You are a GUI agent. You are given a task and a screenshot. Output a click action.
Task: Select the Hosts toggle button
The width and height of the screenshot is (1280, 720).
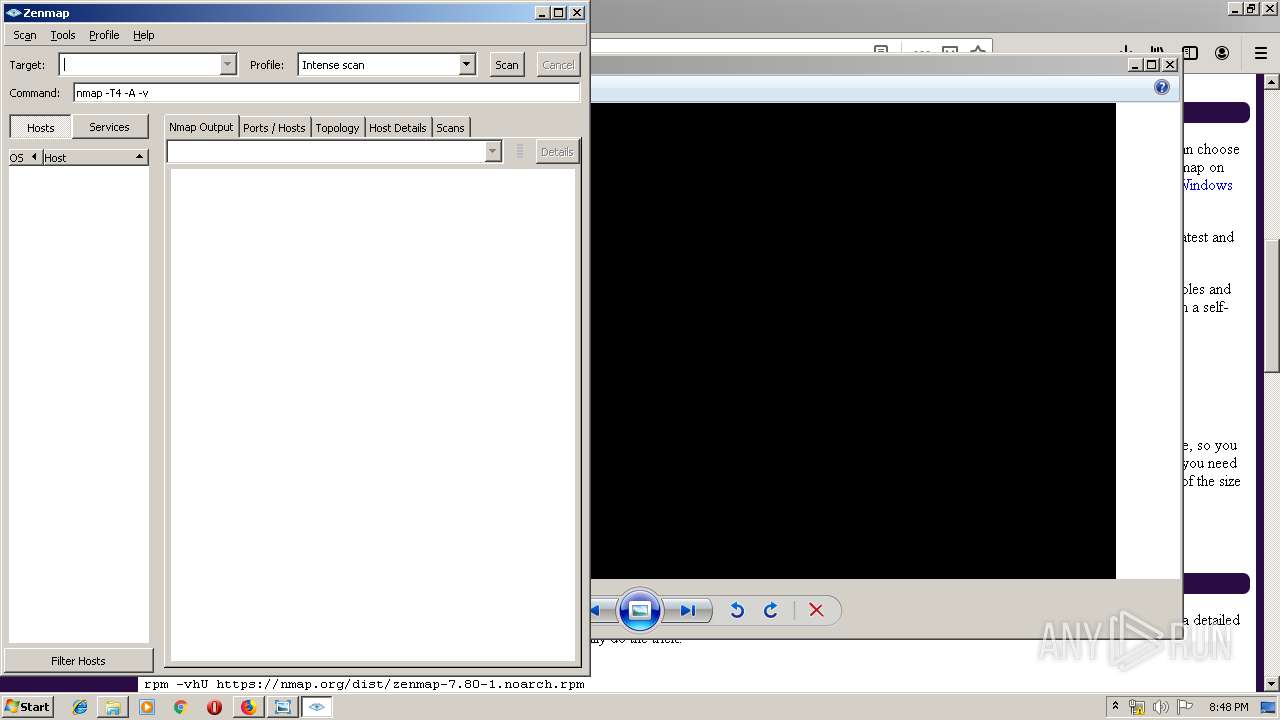(x=41, y=127)
